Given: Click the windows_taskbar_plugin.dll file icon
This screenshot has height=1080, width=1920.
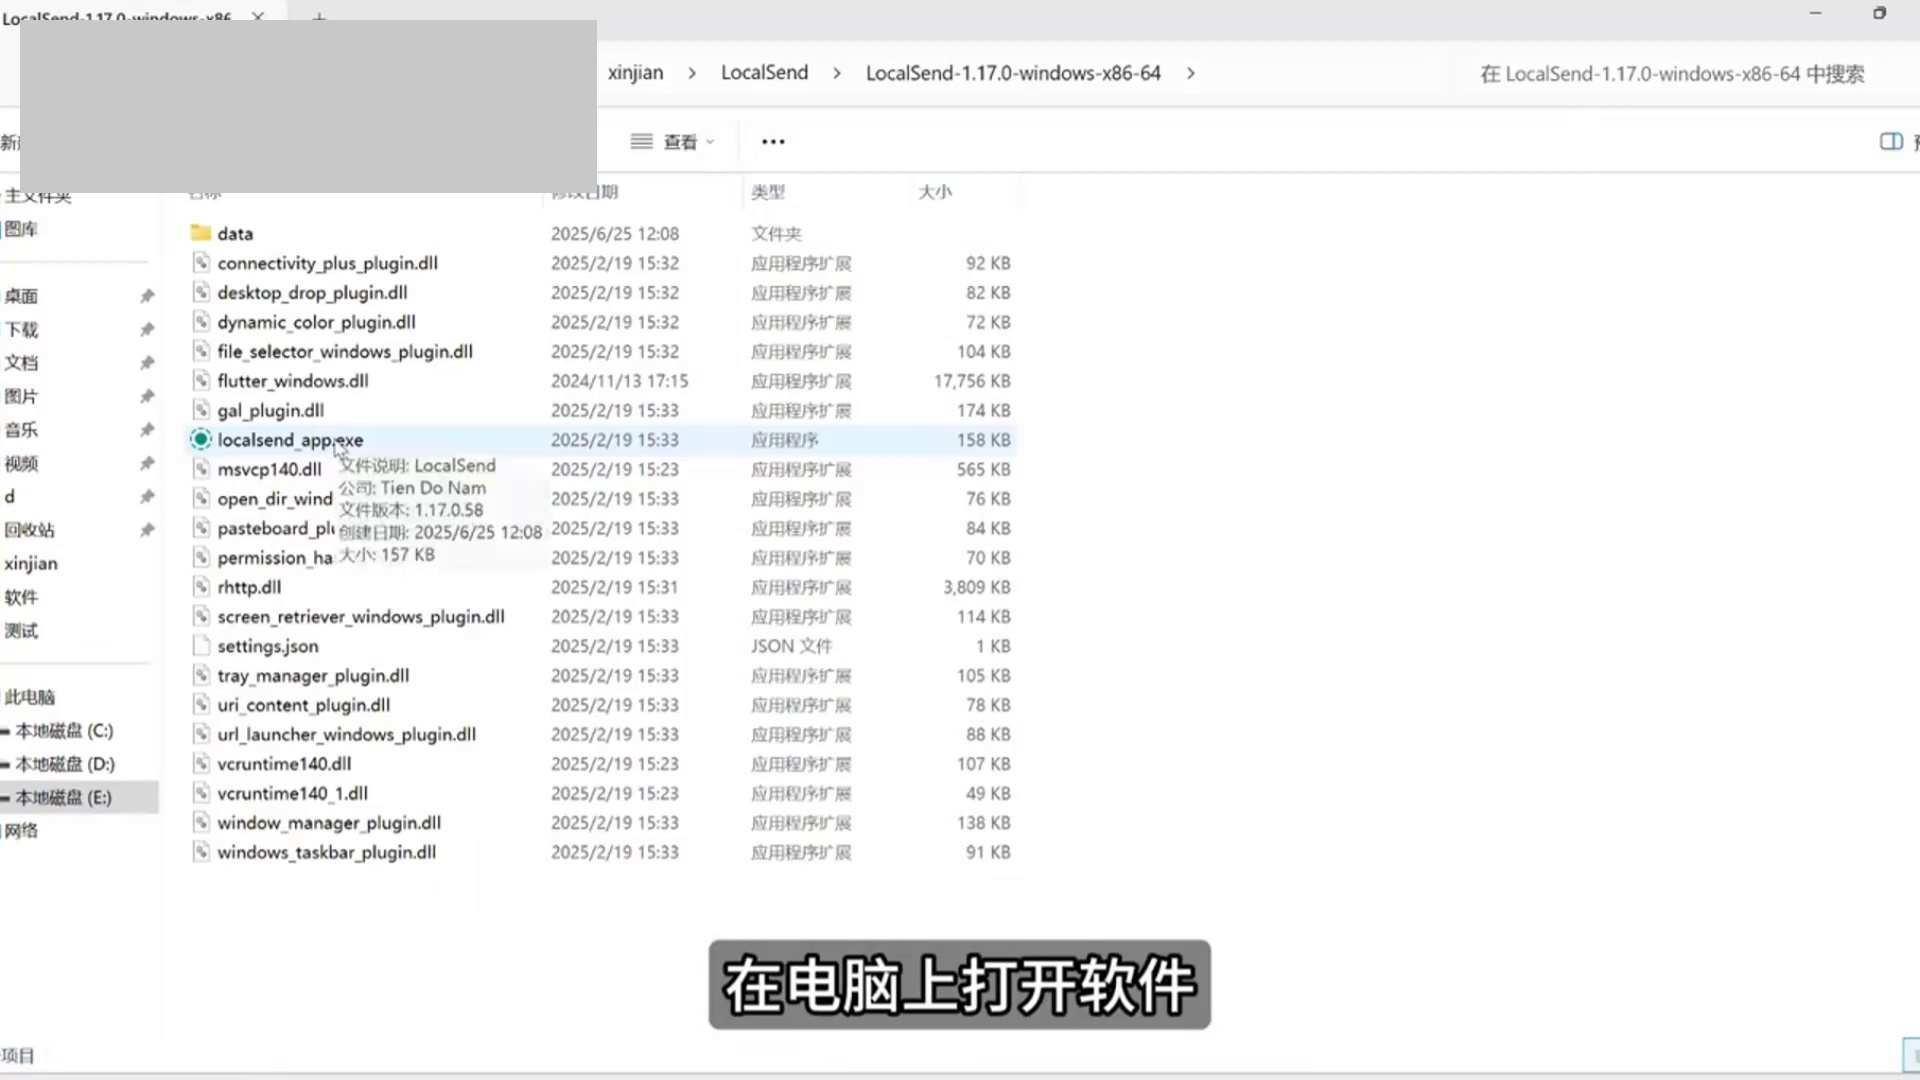Looking at the screenshot, I should pyautogui.click(x=201, y=852).
